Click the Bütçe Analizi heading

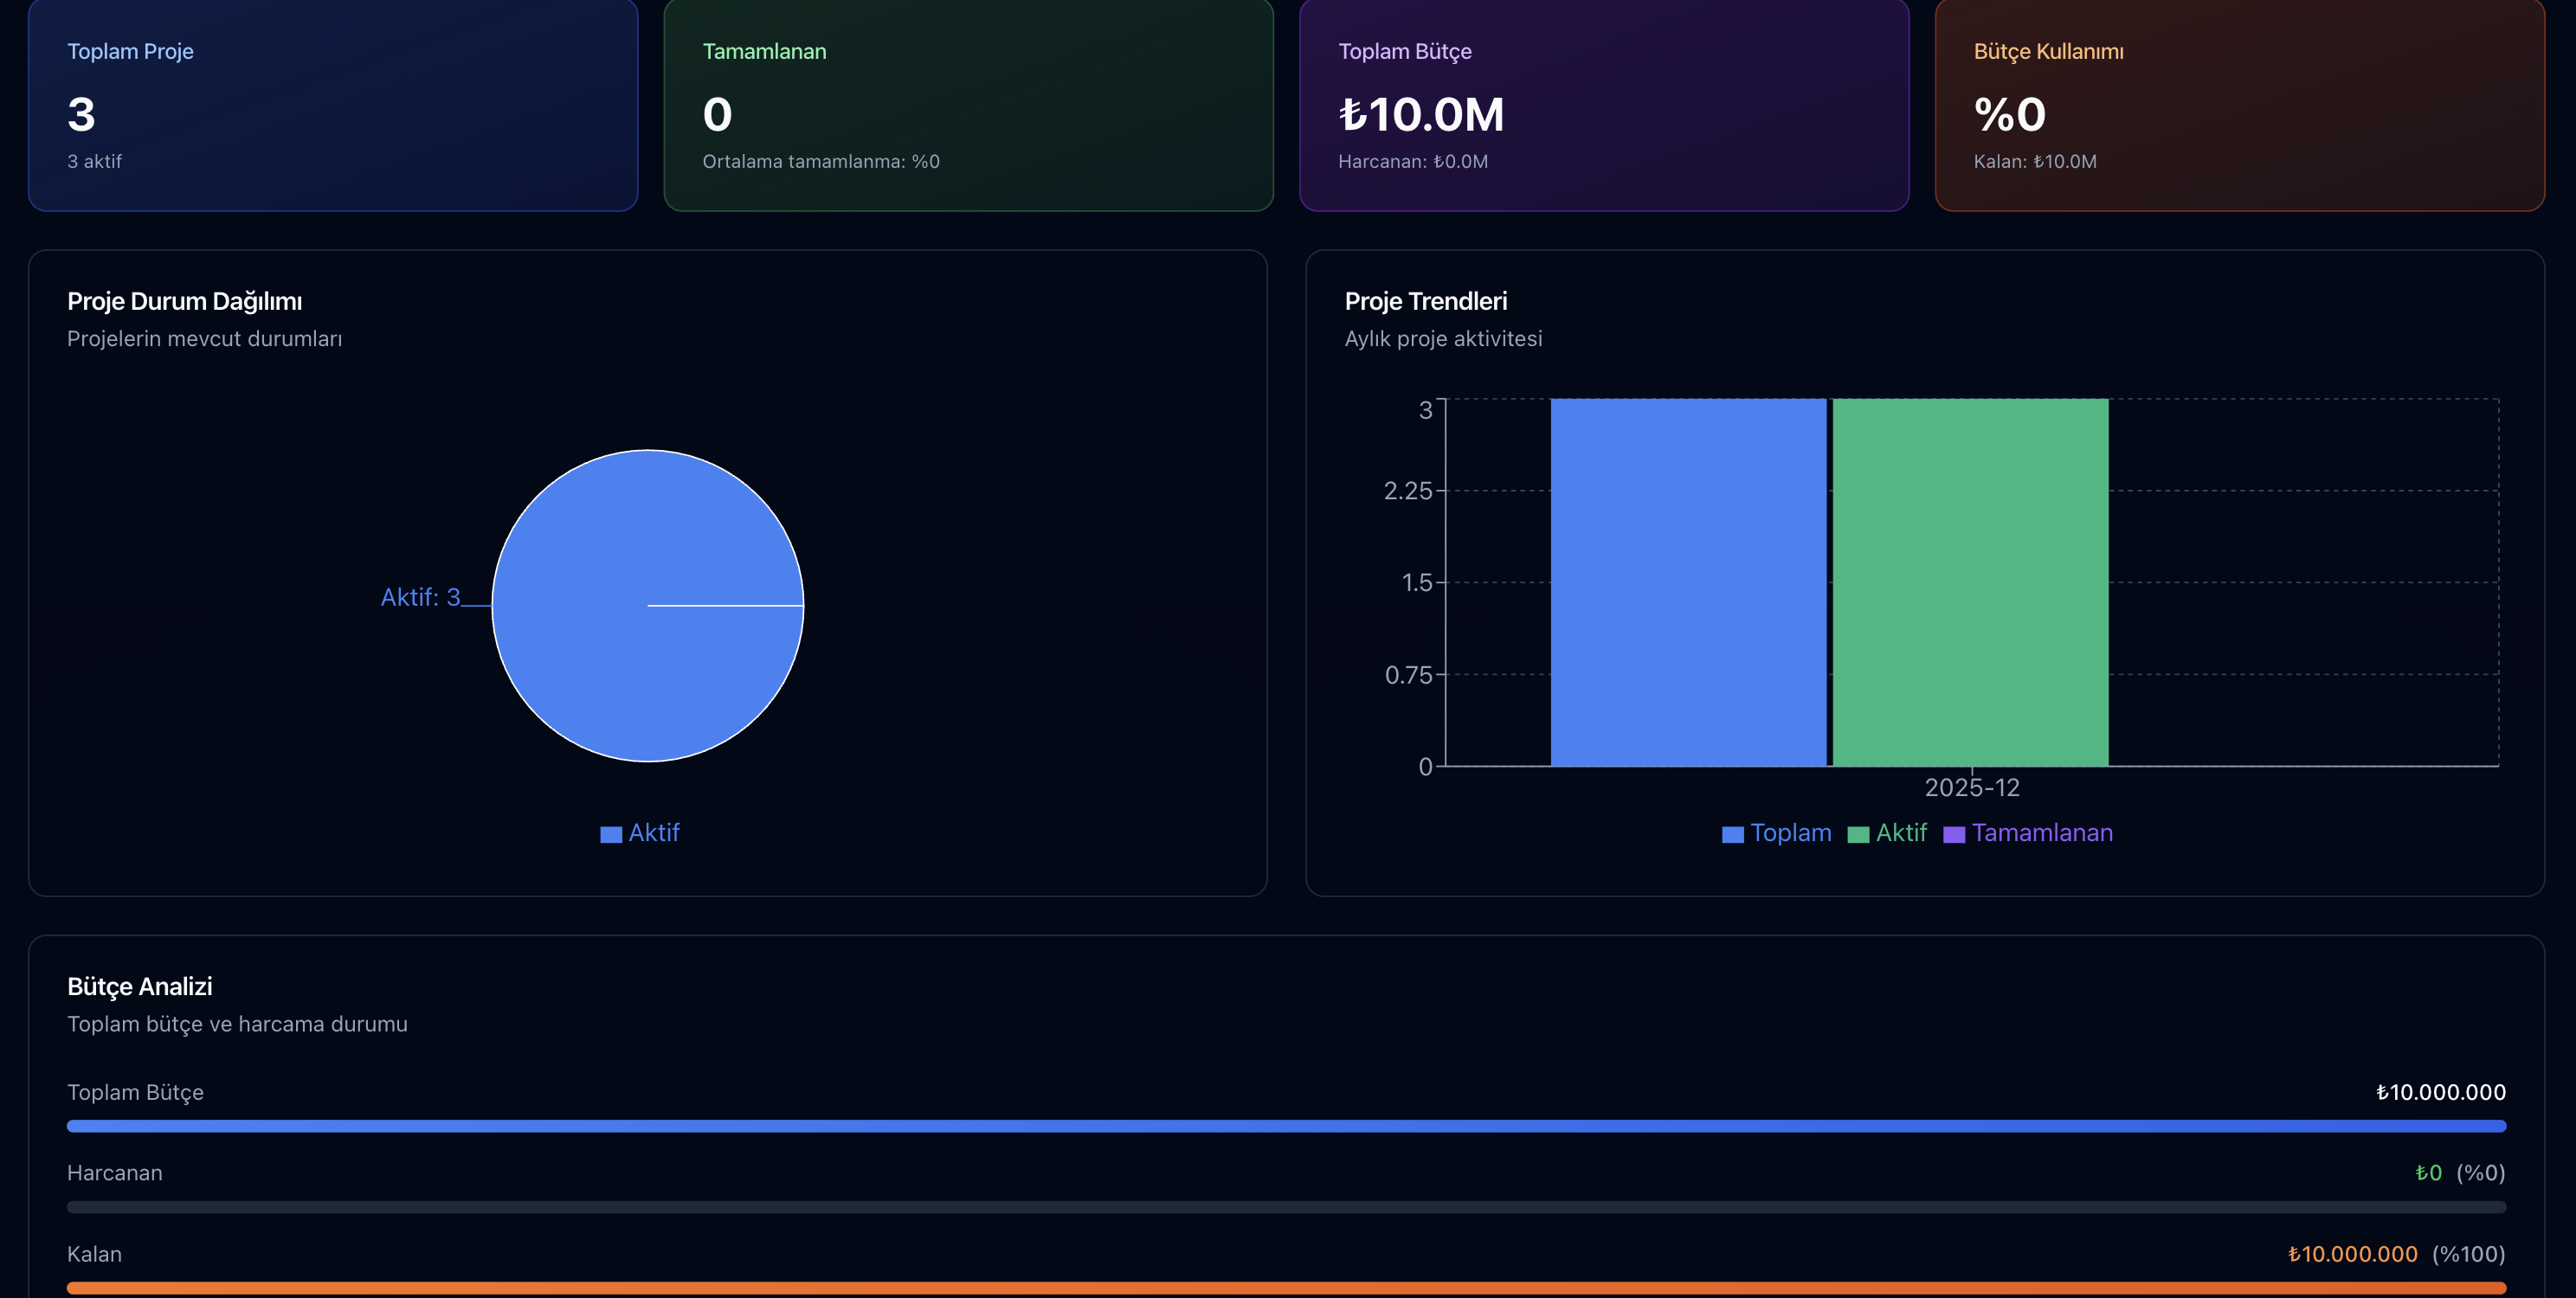pos(140,986)
